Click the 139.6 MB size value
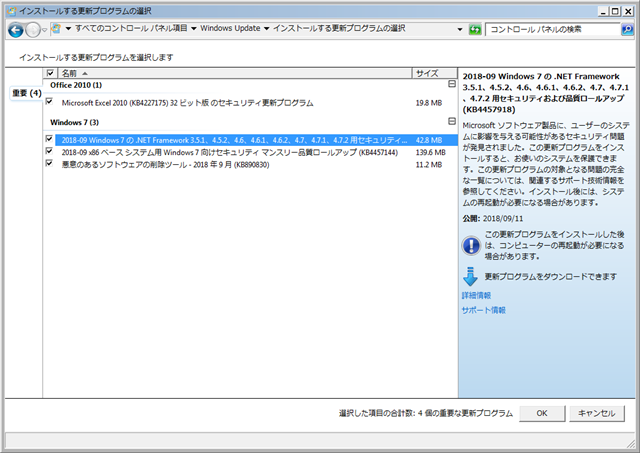The width and height of the screenshot is (640, 453). point(430,152)
